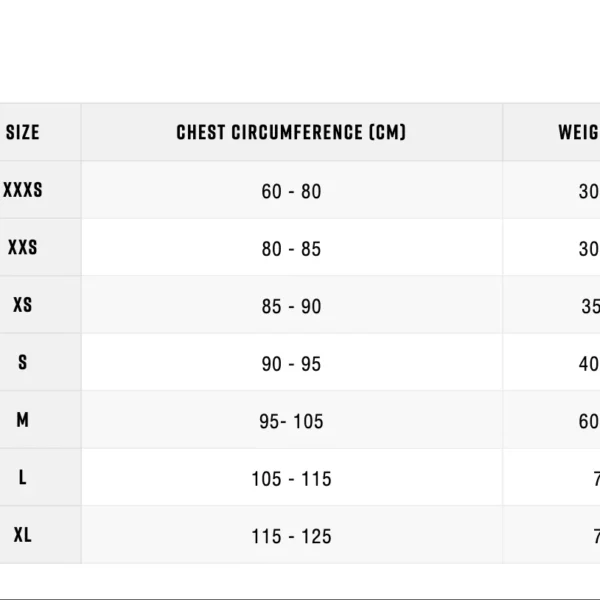Click the SIZE column header

(23, 132)
